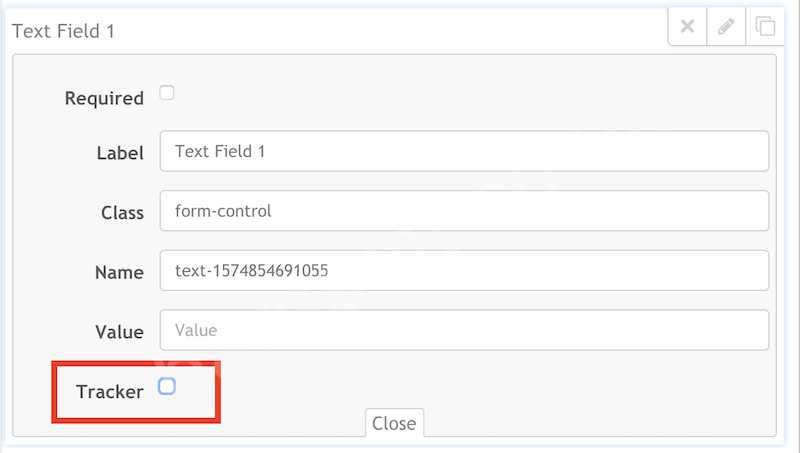Click into the Label input field
The height and width of the screenshot is (453, 800).
[x=464, y=151]
